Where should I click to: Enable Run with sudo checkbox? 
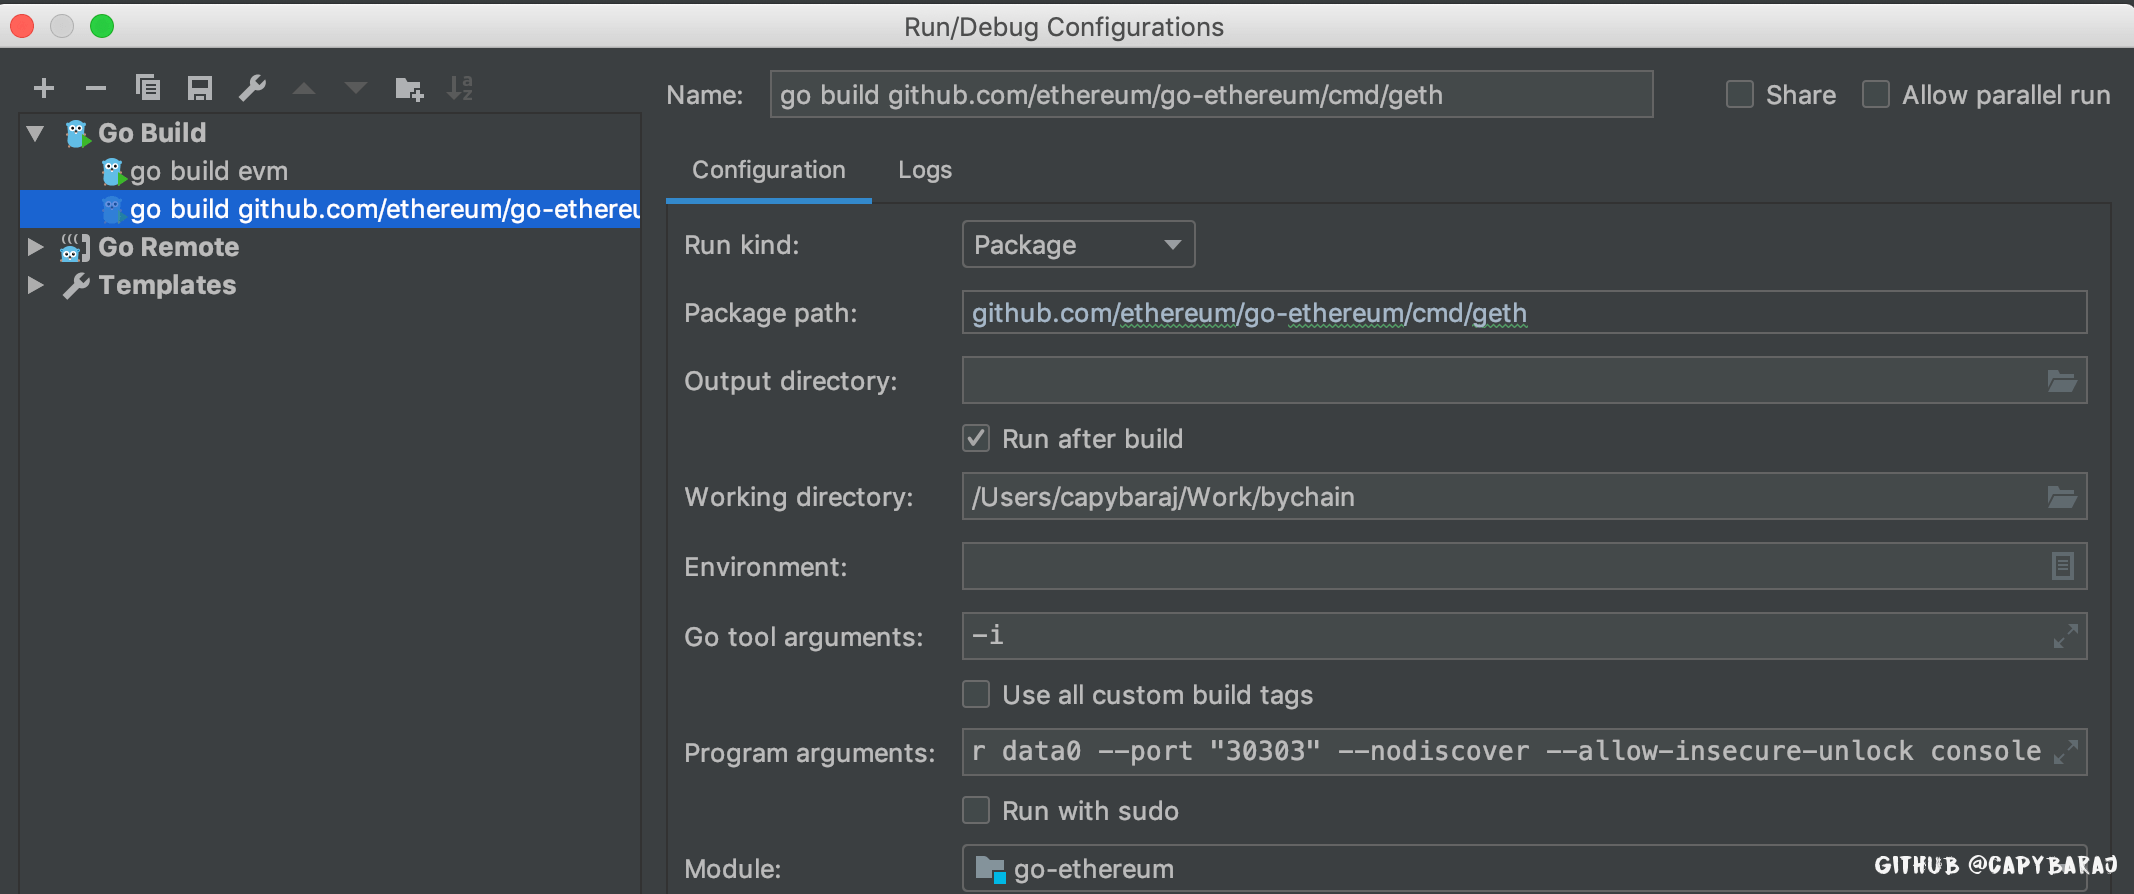[976, 810]
